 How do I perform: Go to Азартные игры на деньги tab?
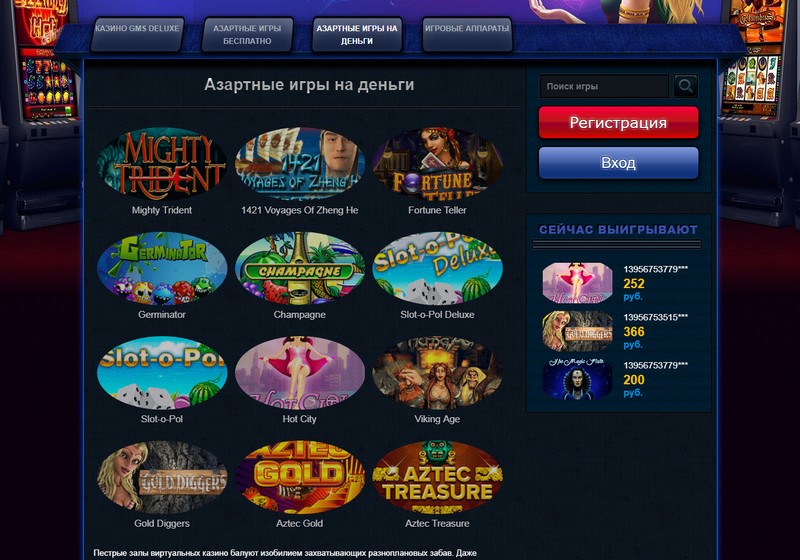pyautogui.click(x=357, y=34)
